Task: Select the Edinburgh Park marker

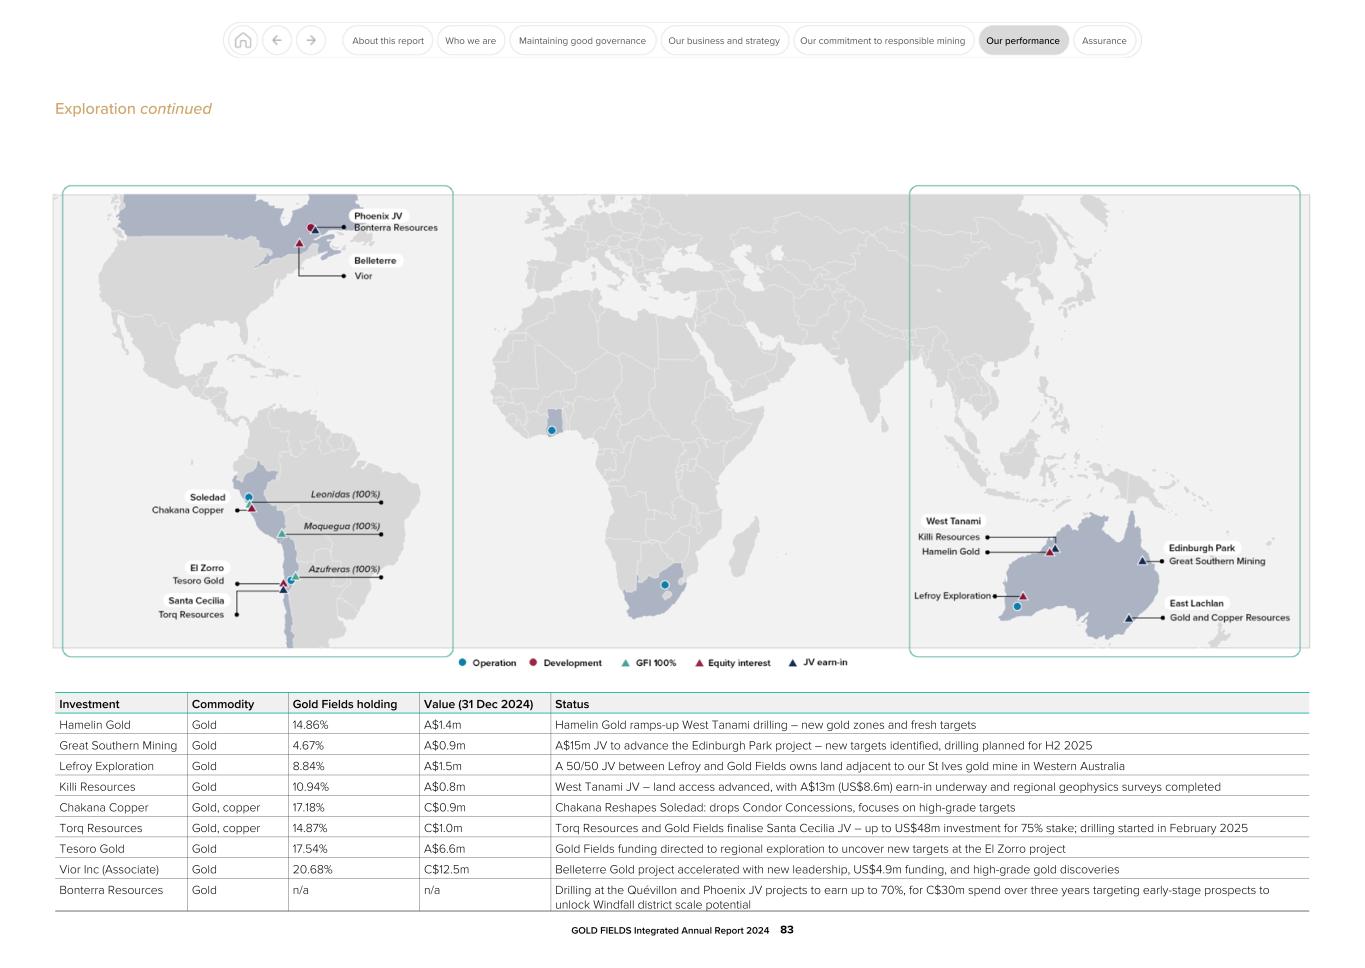Action: point(1141,561)
